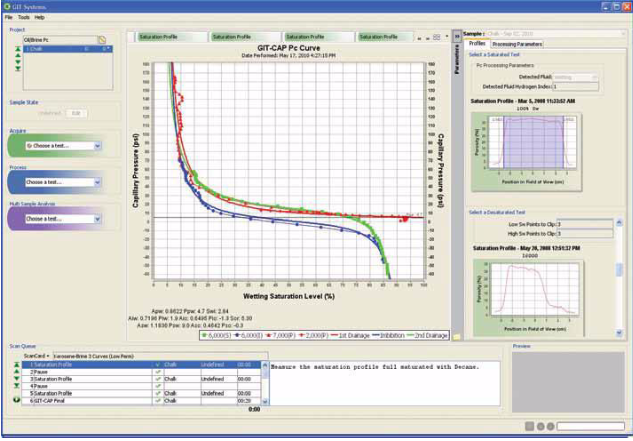Move Project sample up one arrow
633x441 pixels.
pyautogui.click(x=18, y=55)
